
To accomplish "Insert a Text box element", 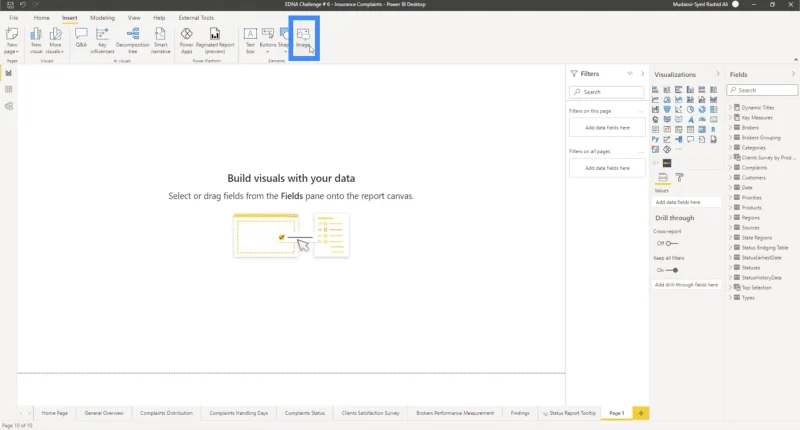I will point(250,41).
